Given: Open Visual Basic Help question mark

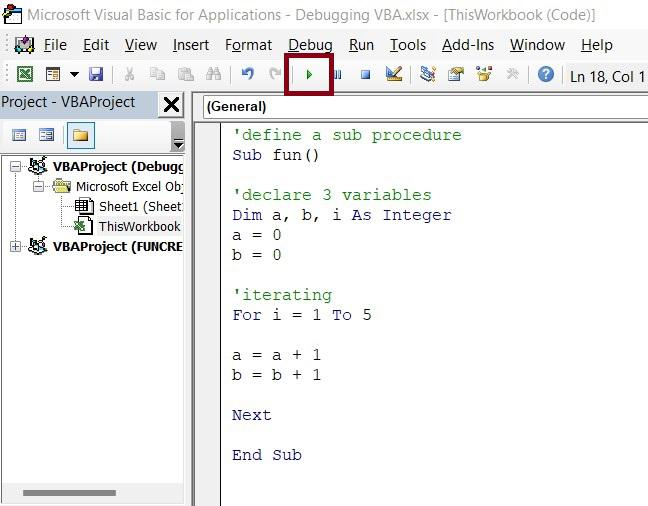Looking at the screenshot, I should 546,74.
